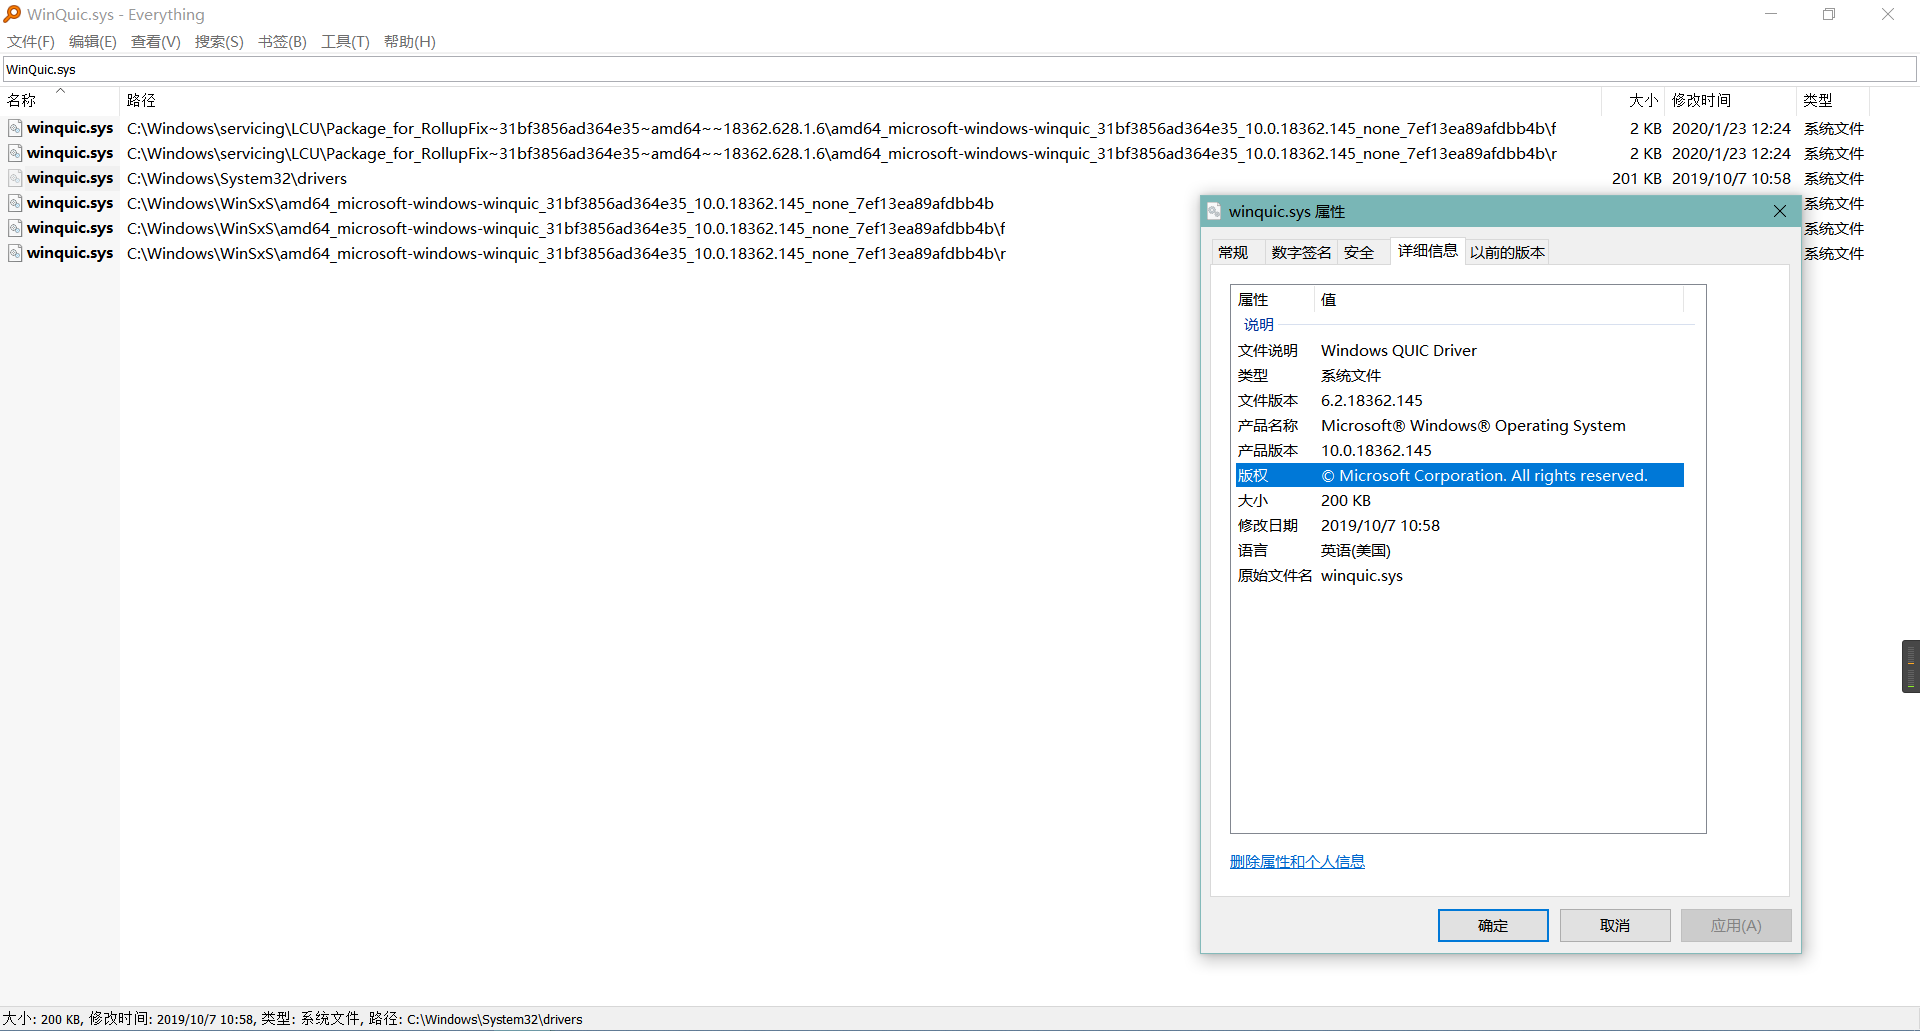The width and height of the screenshot is (1920, 1031).
Task: Switch to the 数字签名 tab
Action: point(1300,252)
